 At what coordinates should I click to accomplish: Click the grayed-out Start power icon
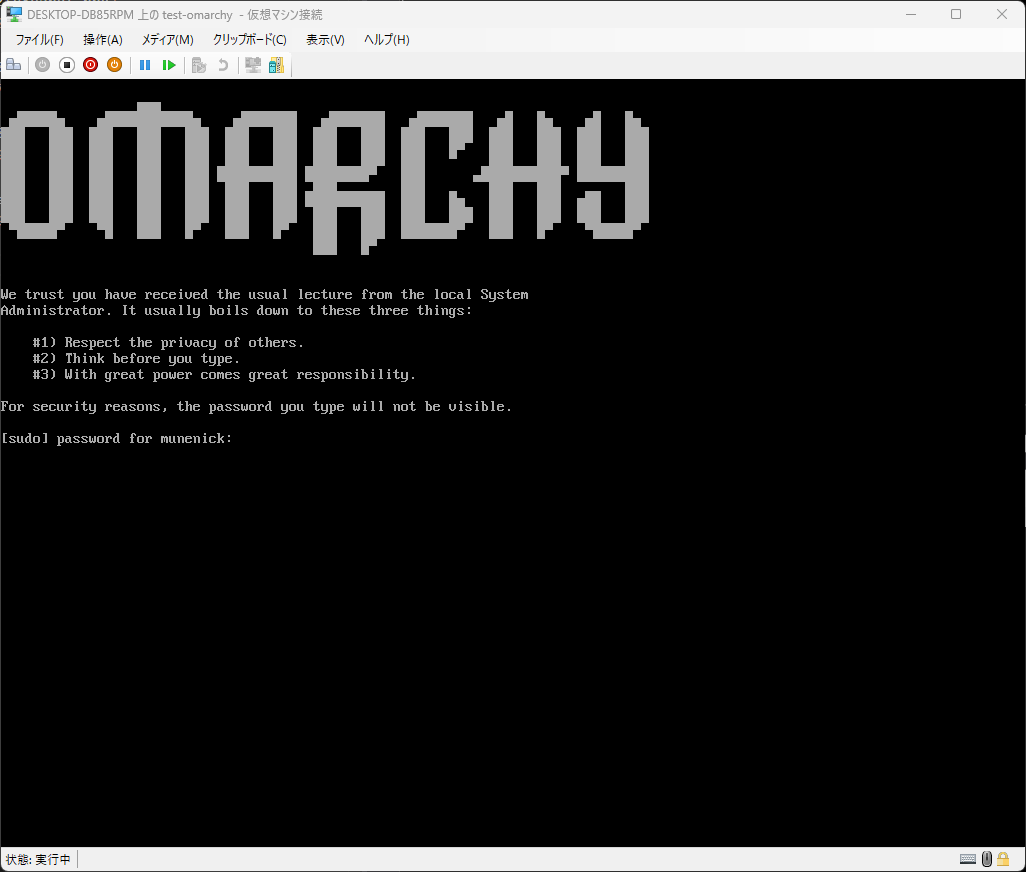pos(43,65)
